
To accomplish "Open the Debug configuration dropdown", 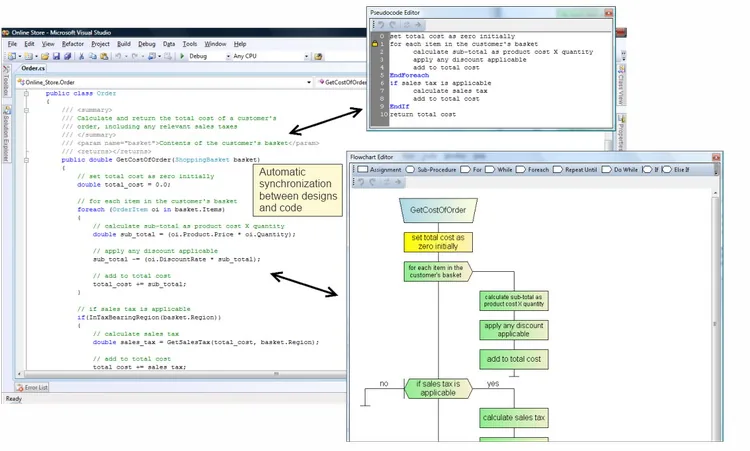I will tap(228, 56).
